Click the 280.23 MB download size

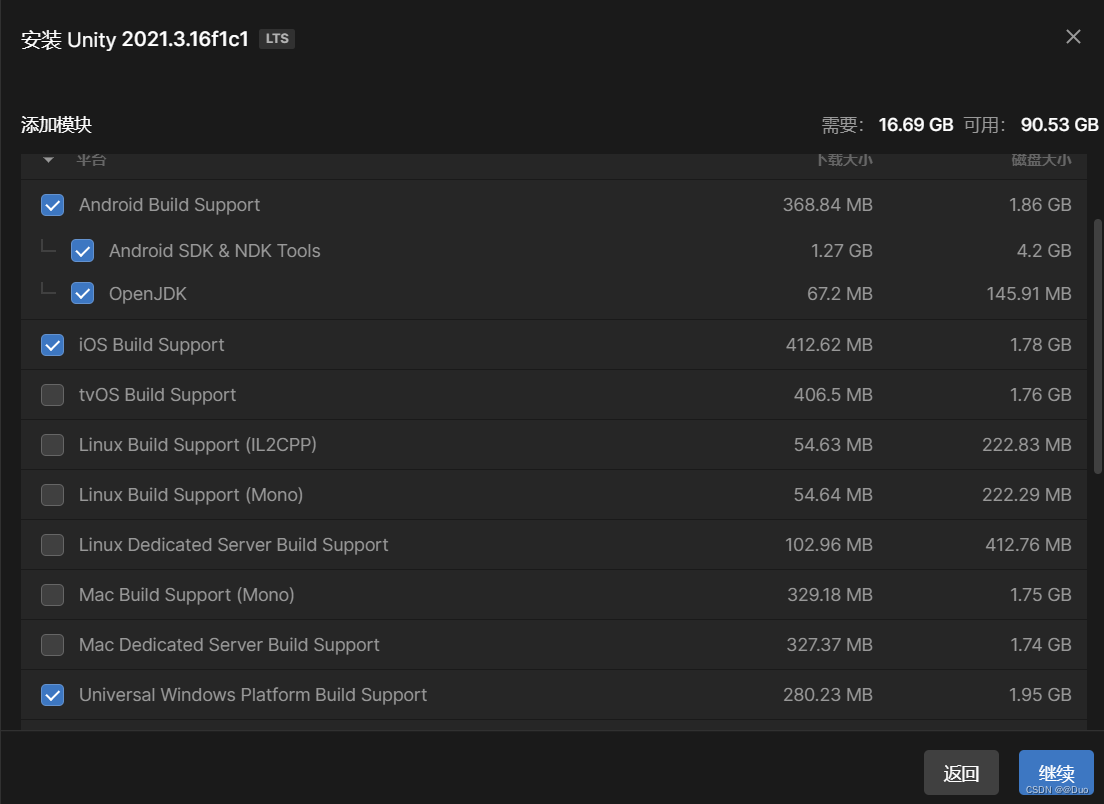coord(828,695)
